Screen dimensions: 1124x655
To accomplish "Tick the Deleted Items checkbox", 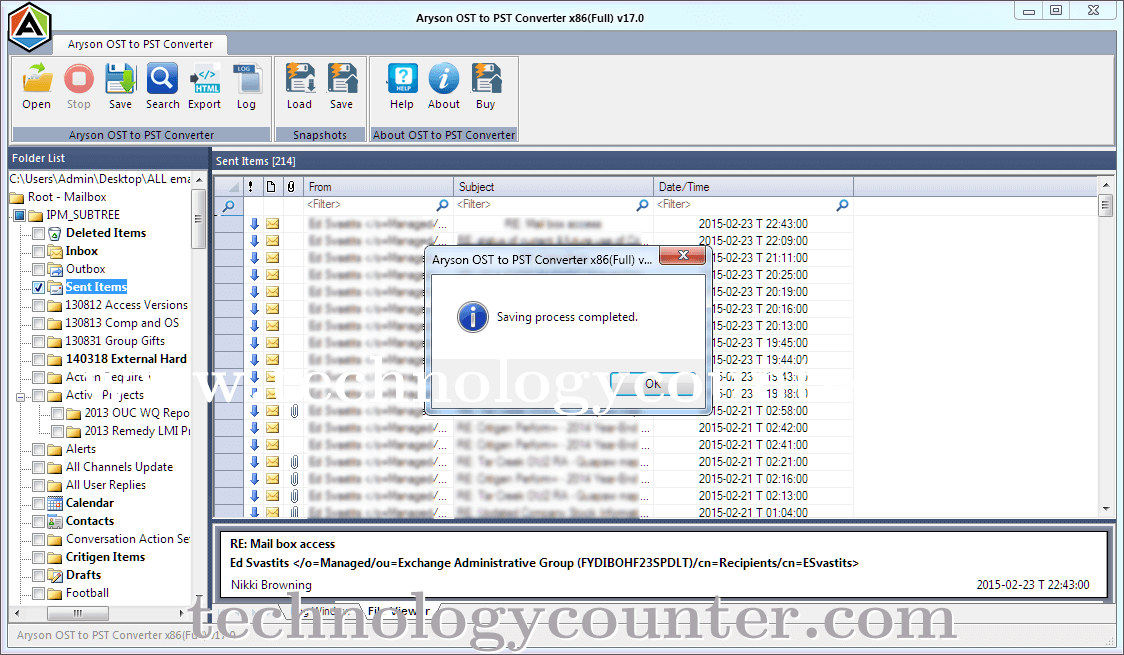I will coord(39,233).
